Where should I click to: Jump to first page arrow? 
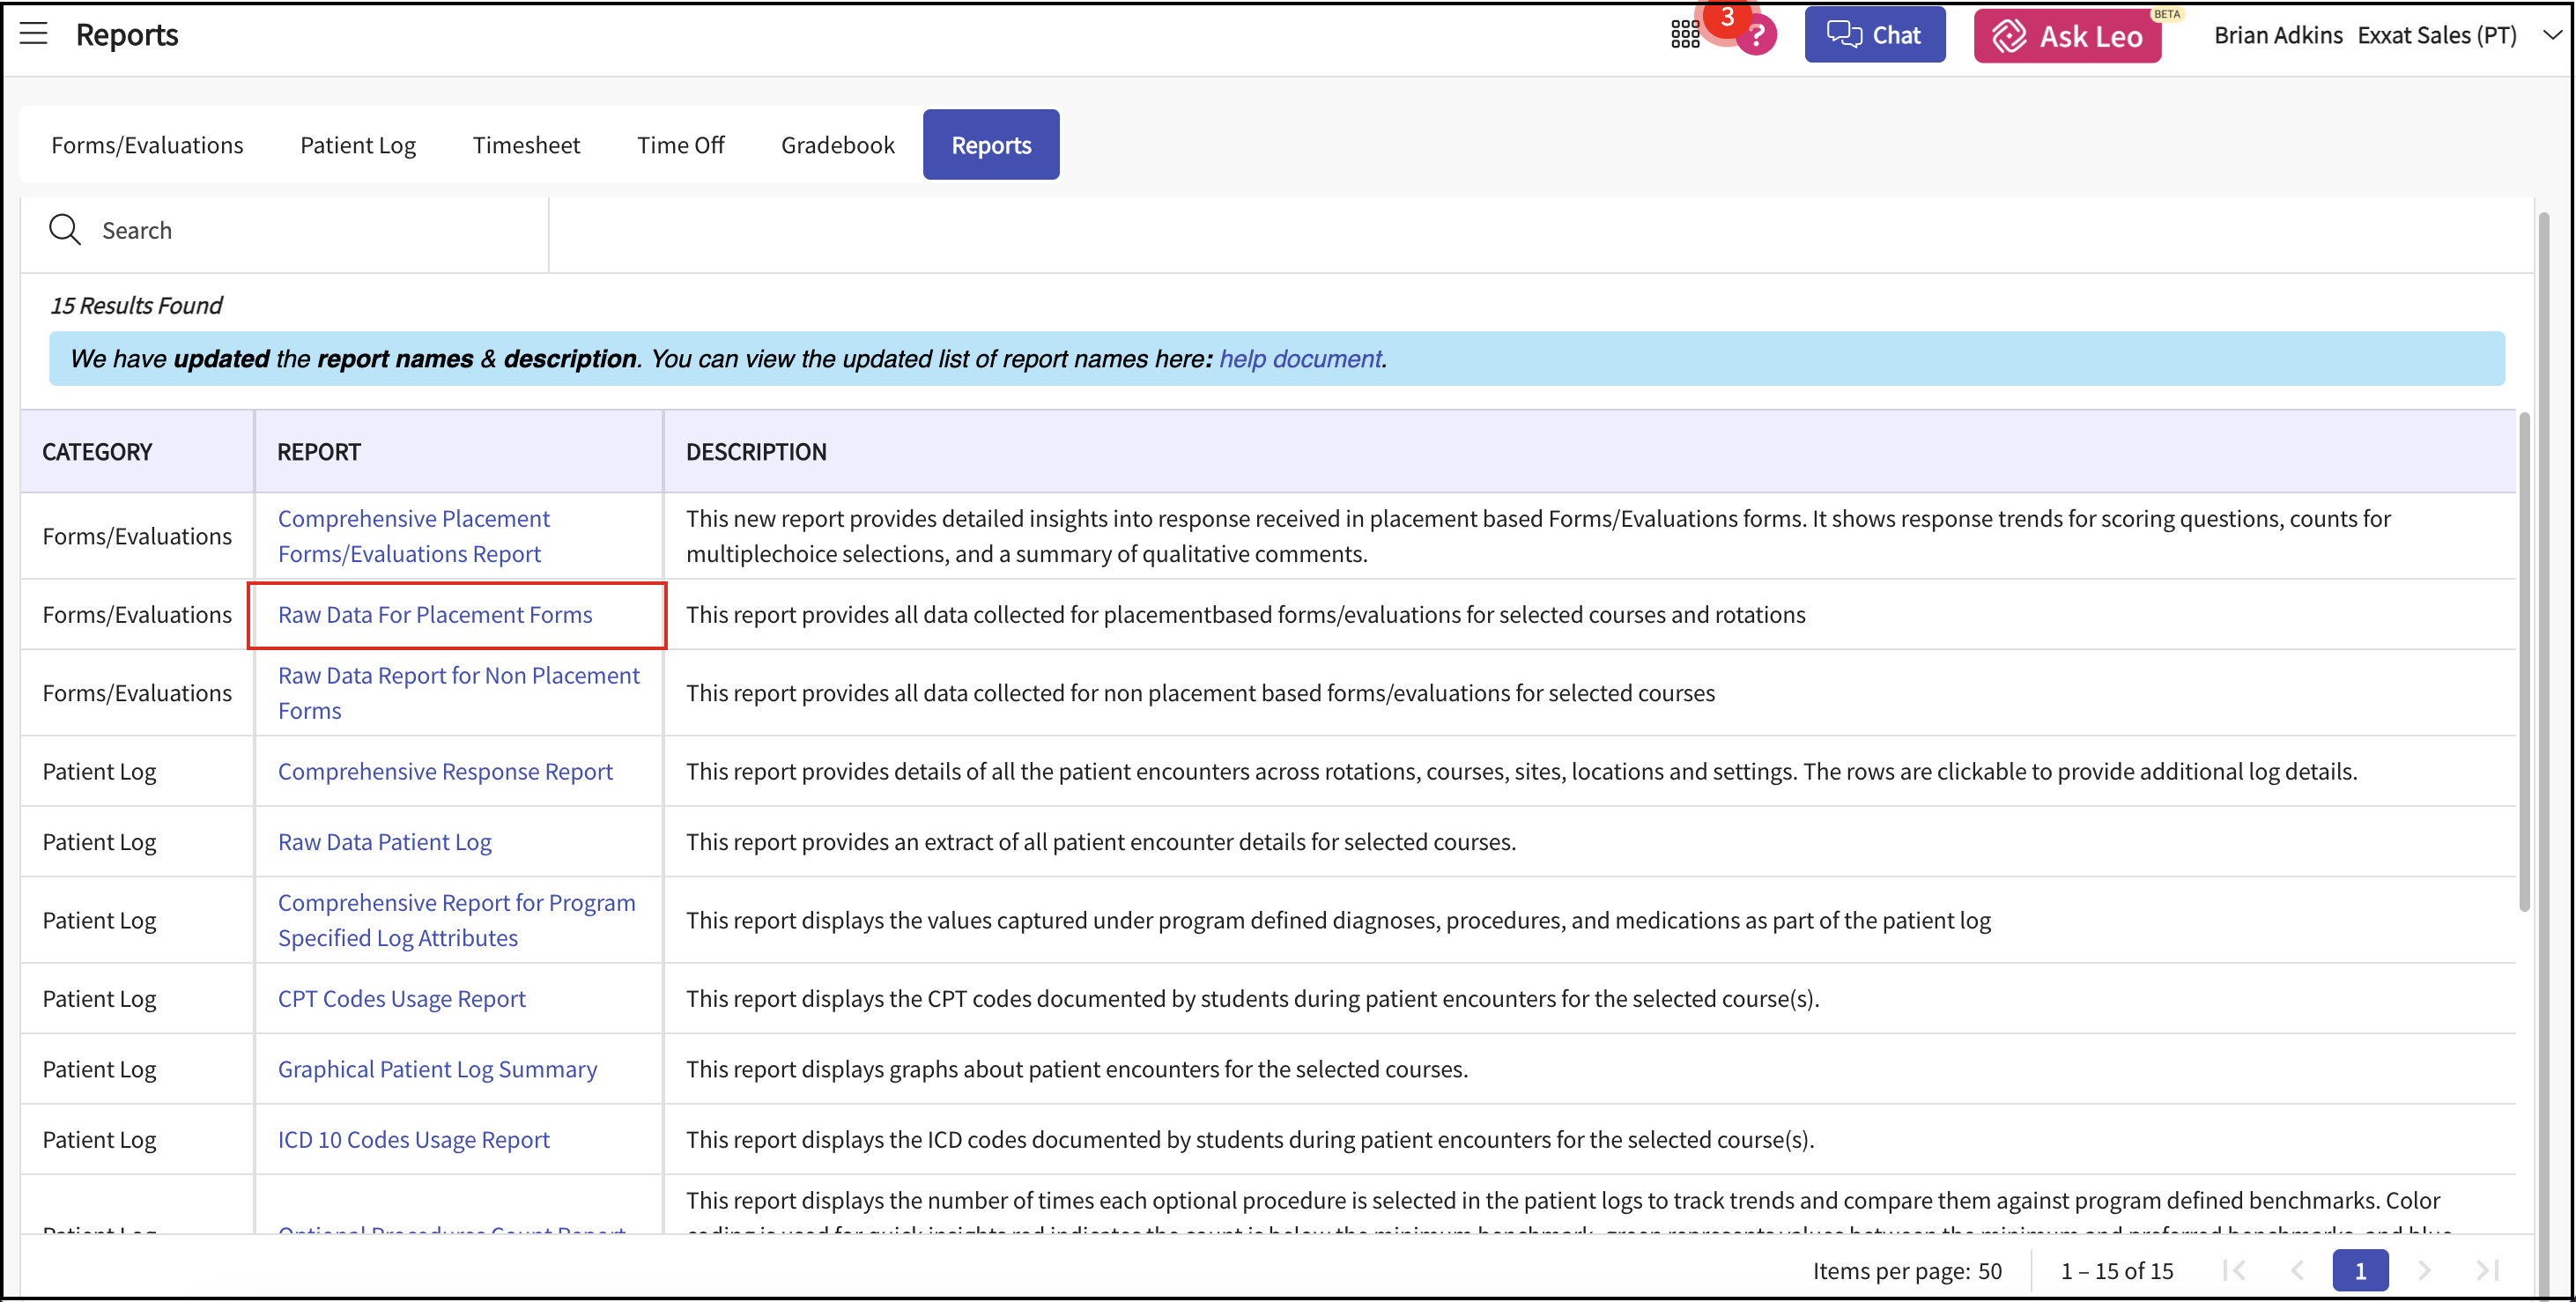pos(2235,1270)
